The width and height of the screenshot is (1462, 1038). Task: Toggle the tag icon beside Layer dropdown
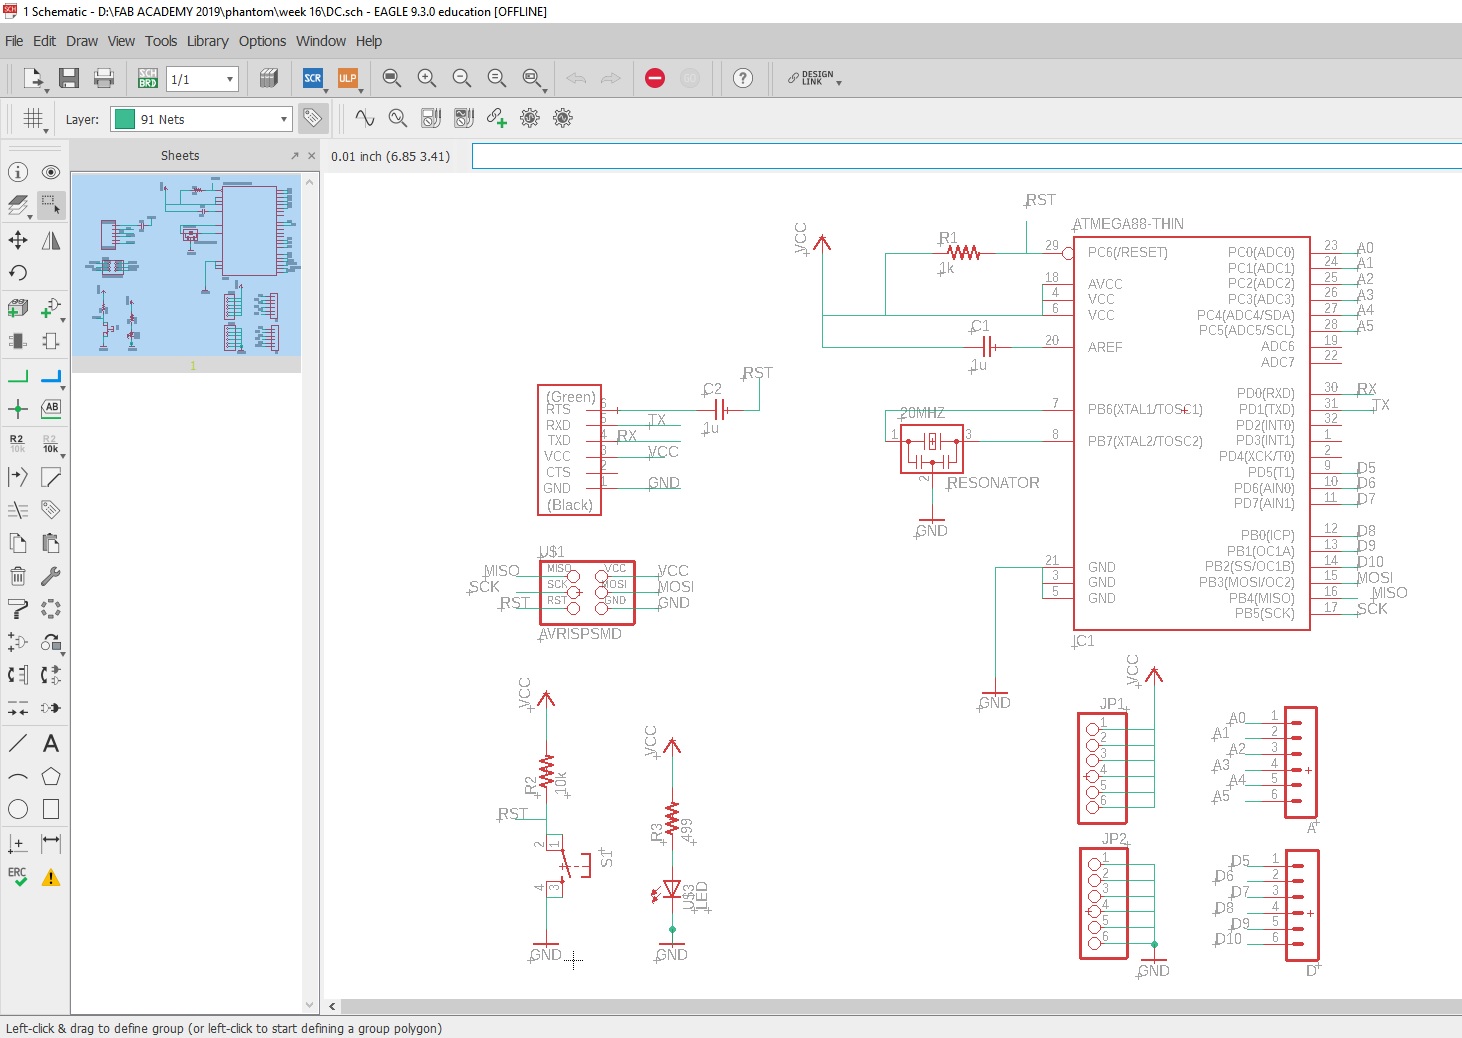pyautogui.click(x=313, y=118)
